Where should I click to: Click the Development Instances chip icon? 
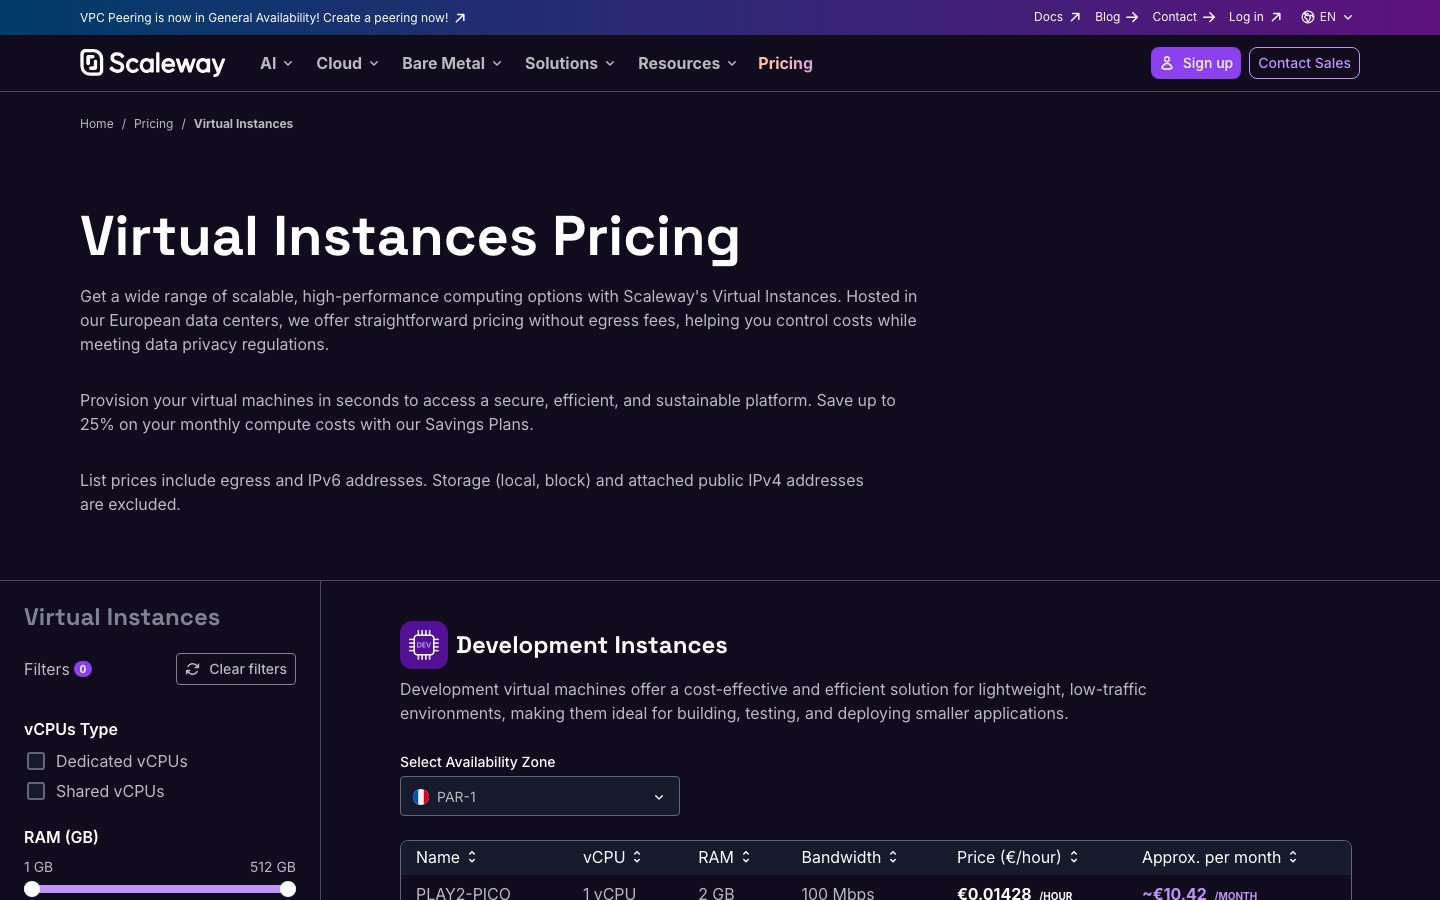424,645
